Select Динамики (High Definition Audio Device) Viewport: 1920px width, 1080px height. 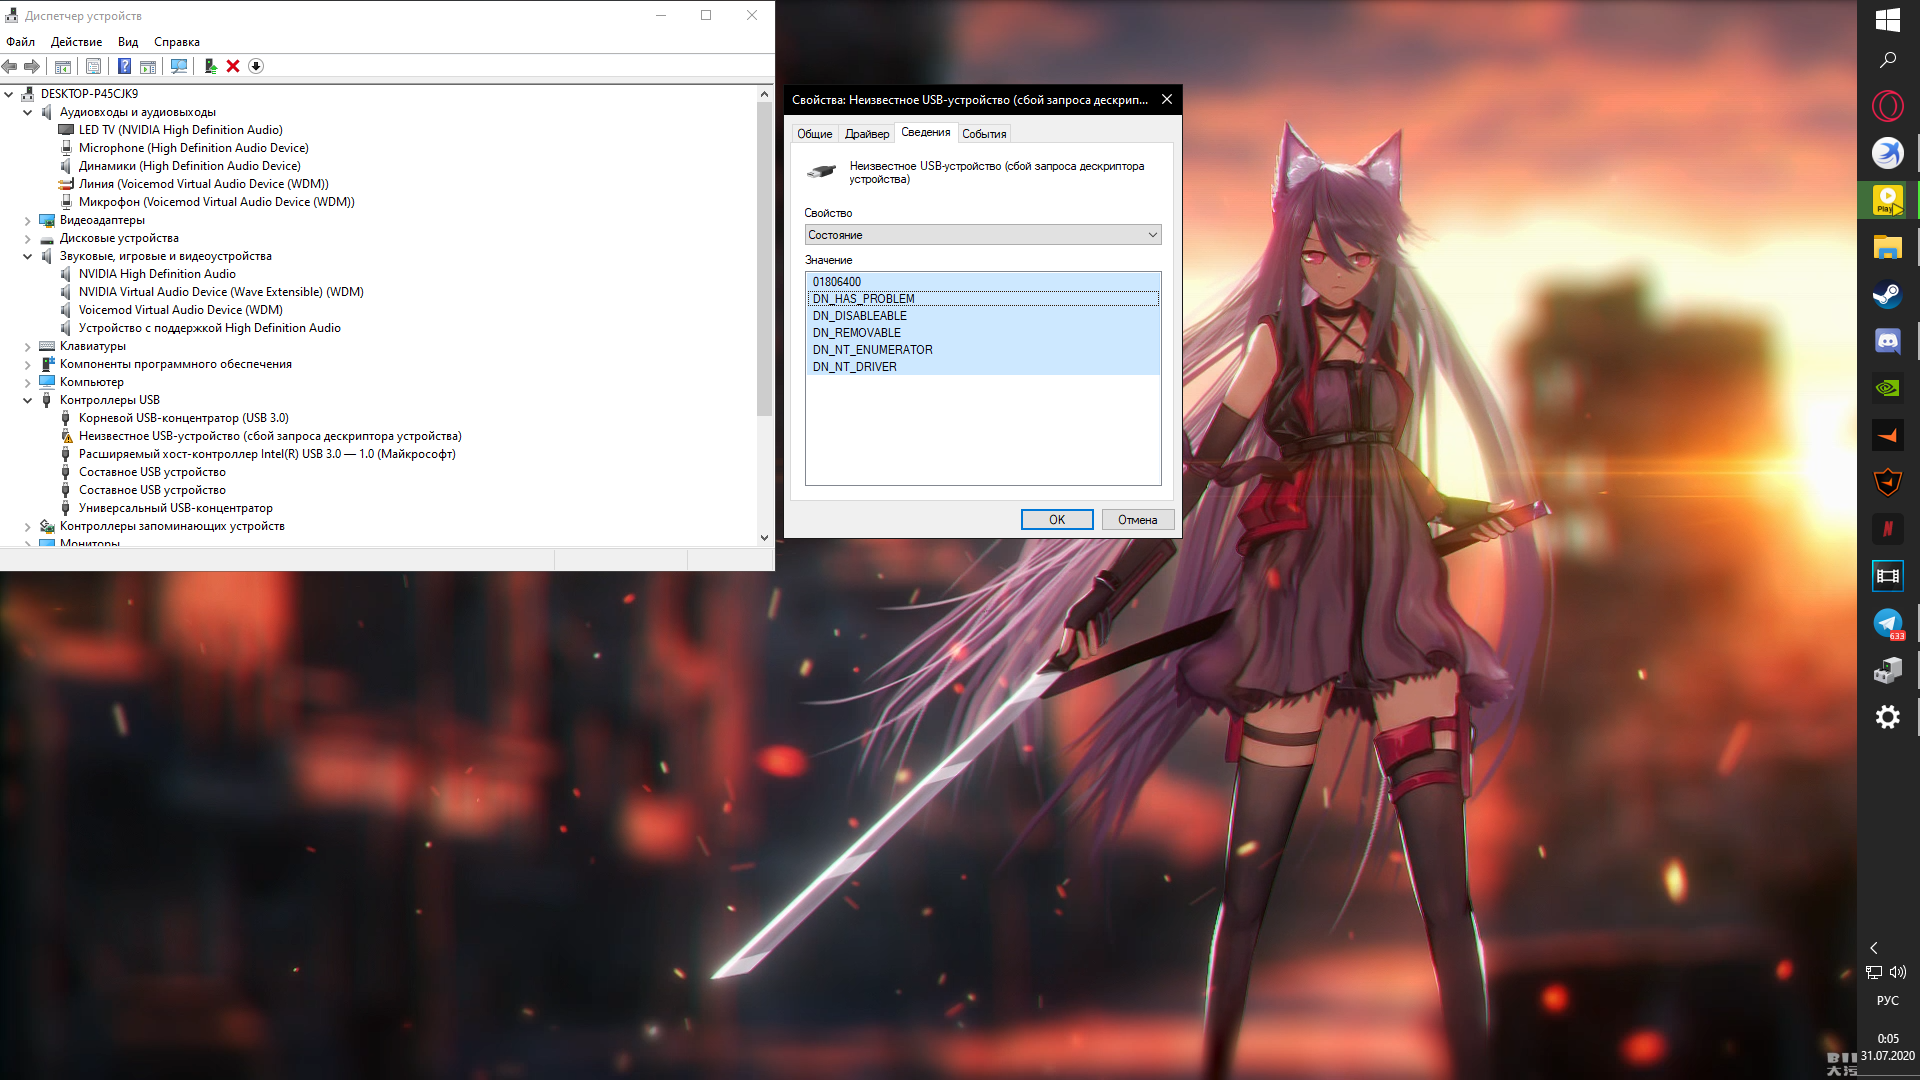tap(190, 166)
